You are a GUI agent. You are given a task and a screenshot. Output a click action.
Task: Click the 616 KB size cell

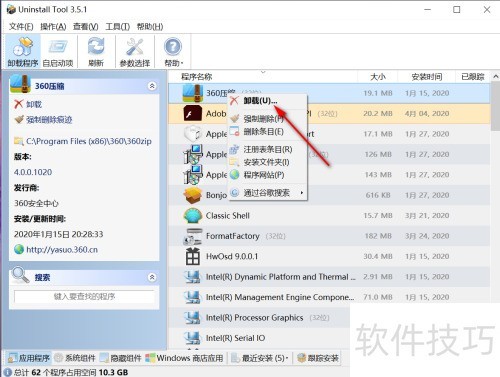378,195
